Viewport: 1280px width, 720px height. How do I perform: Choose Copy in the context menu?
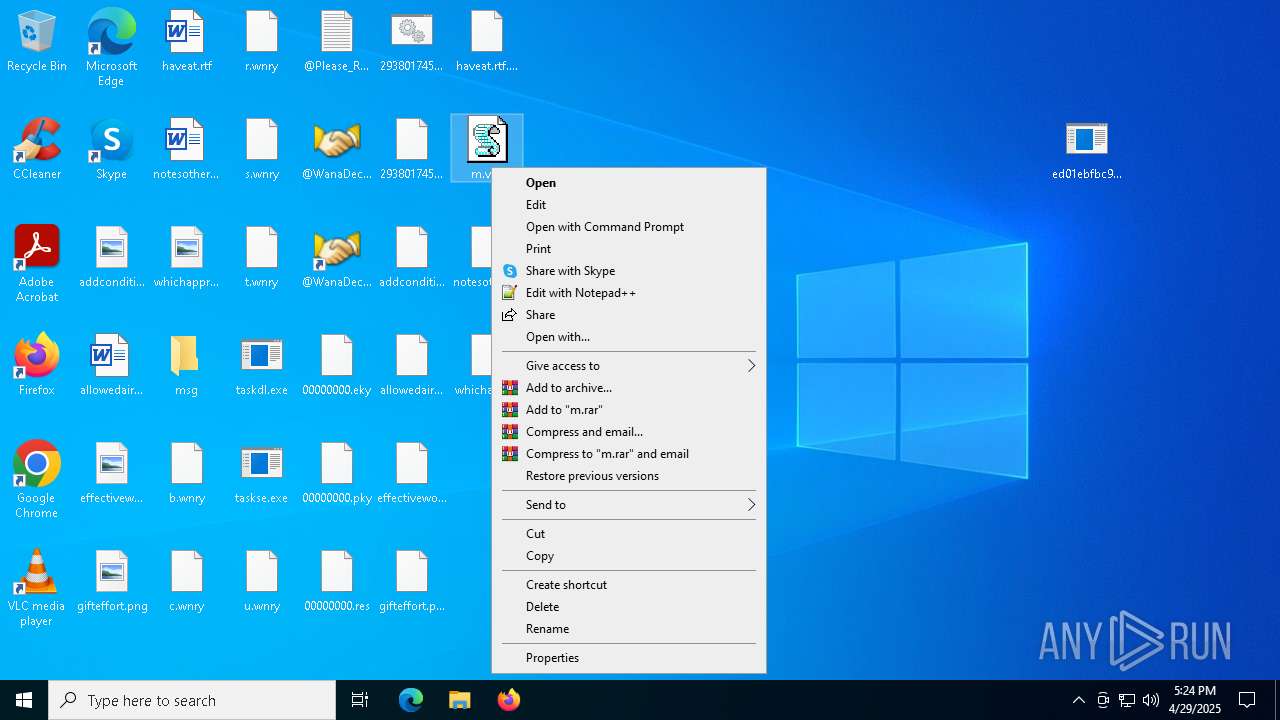(x=629, y=556)
